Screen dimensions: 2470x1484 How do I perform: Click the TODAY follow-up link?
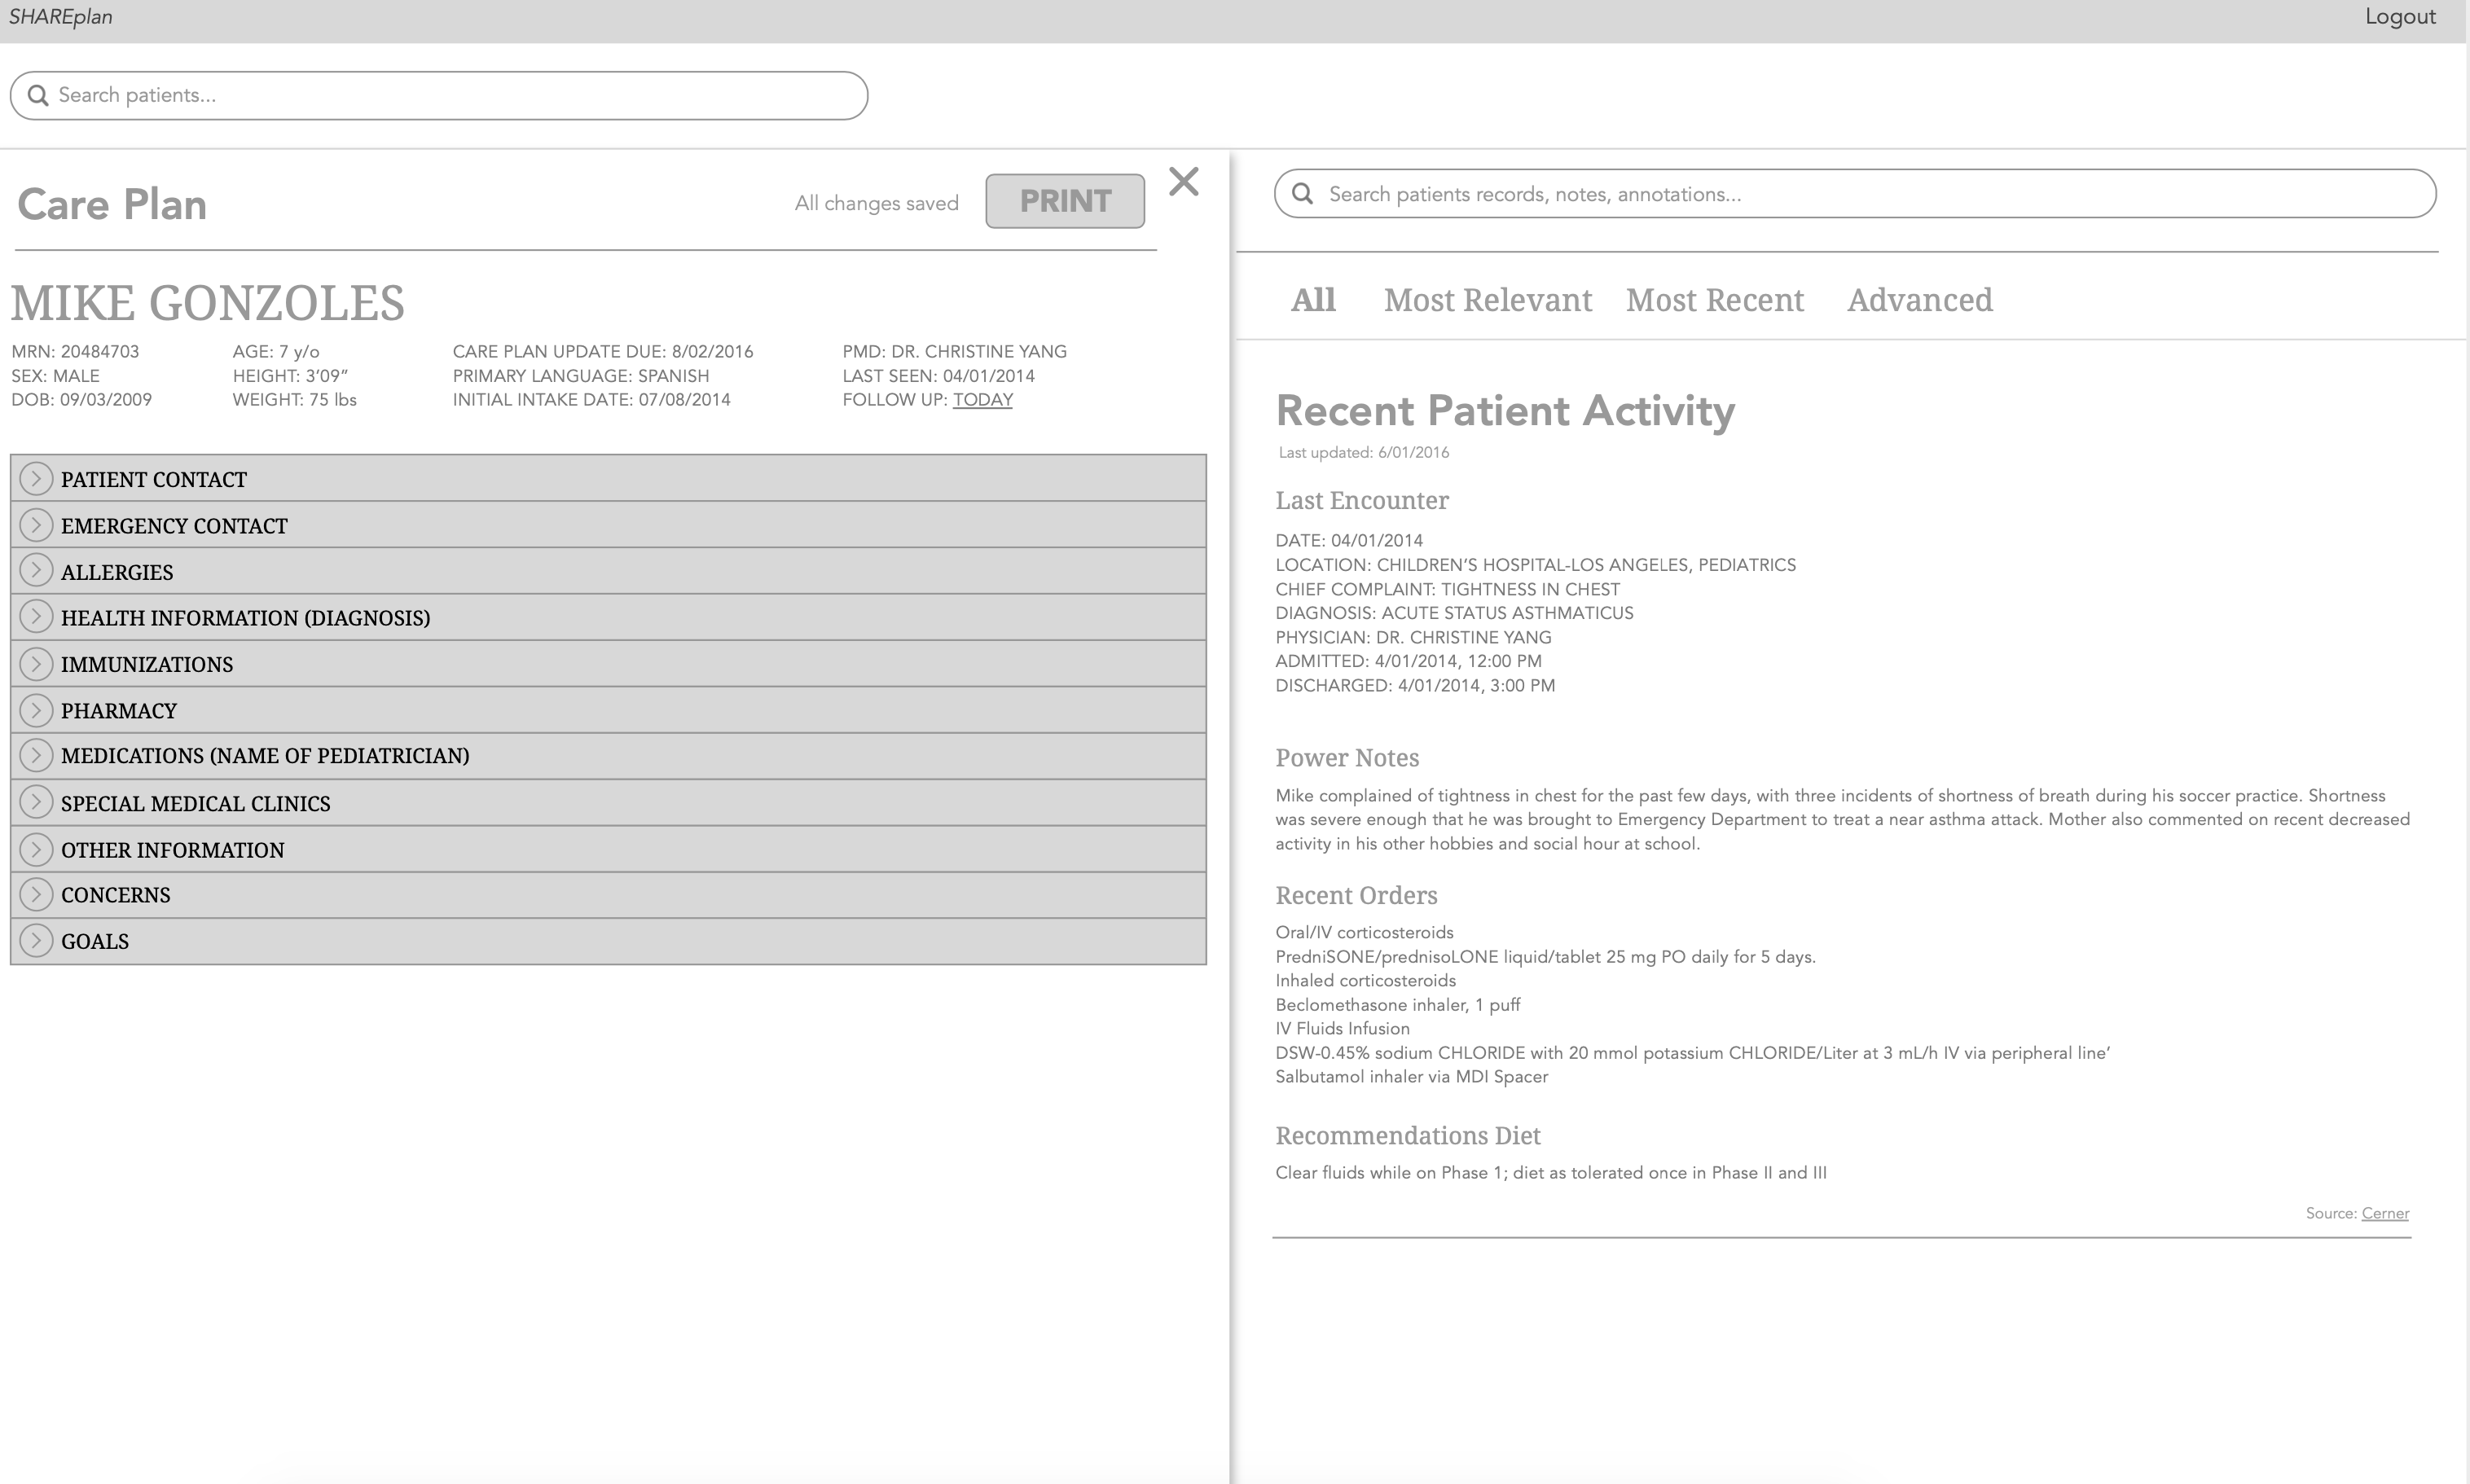[982, 400]
